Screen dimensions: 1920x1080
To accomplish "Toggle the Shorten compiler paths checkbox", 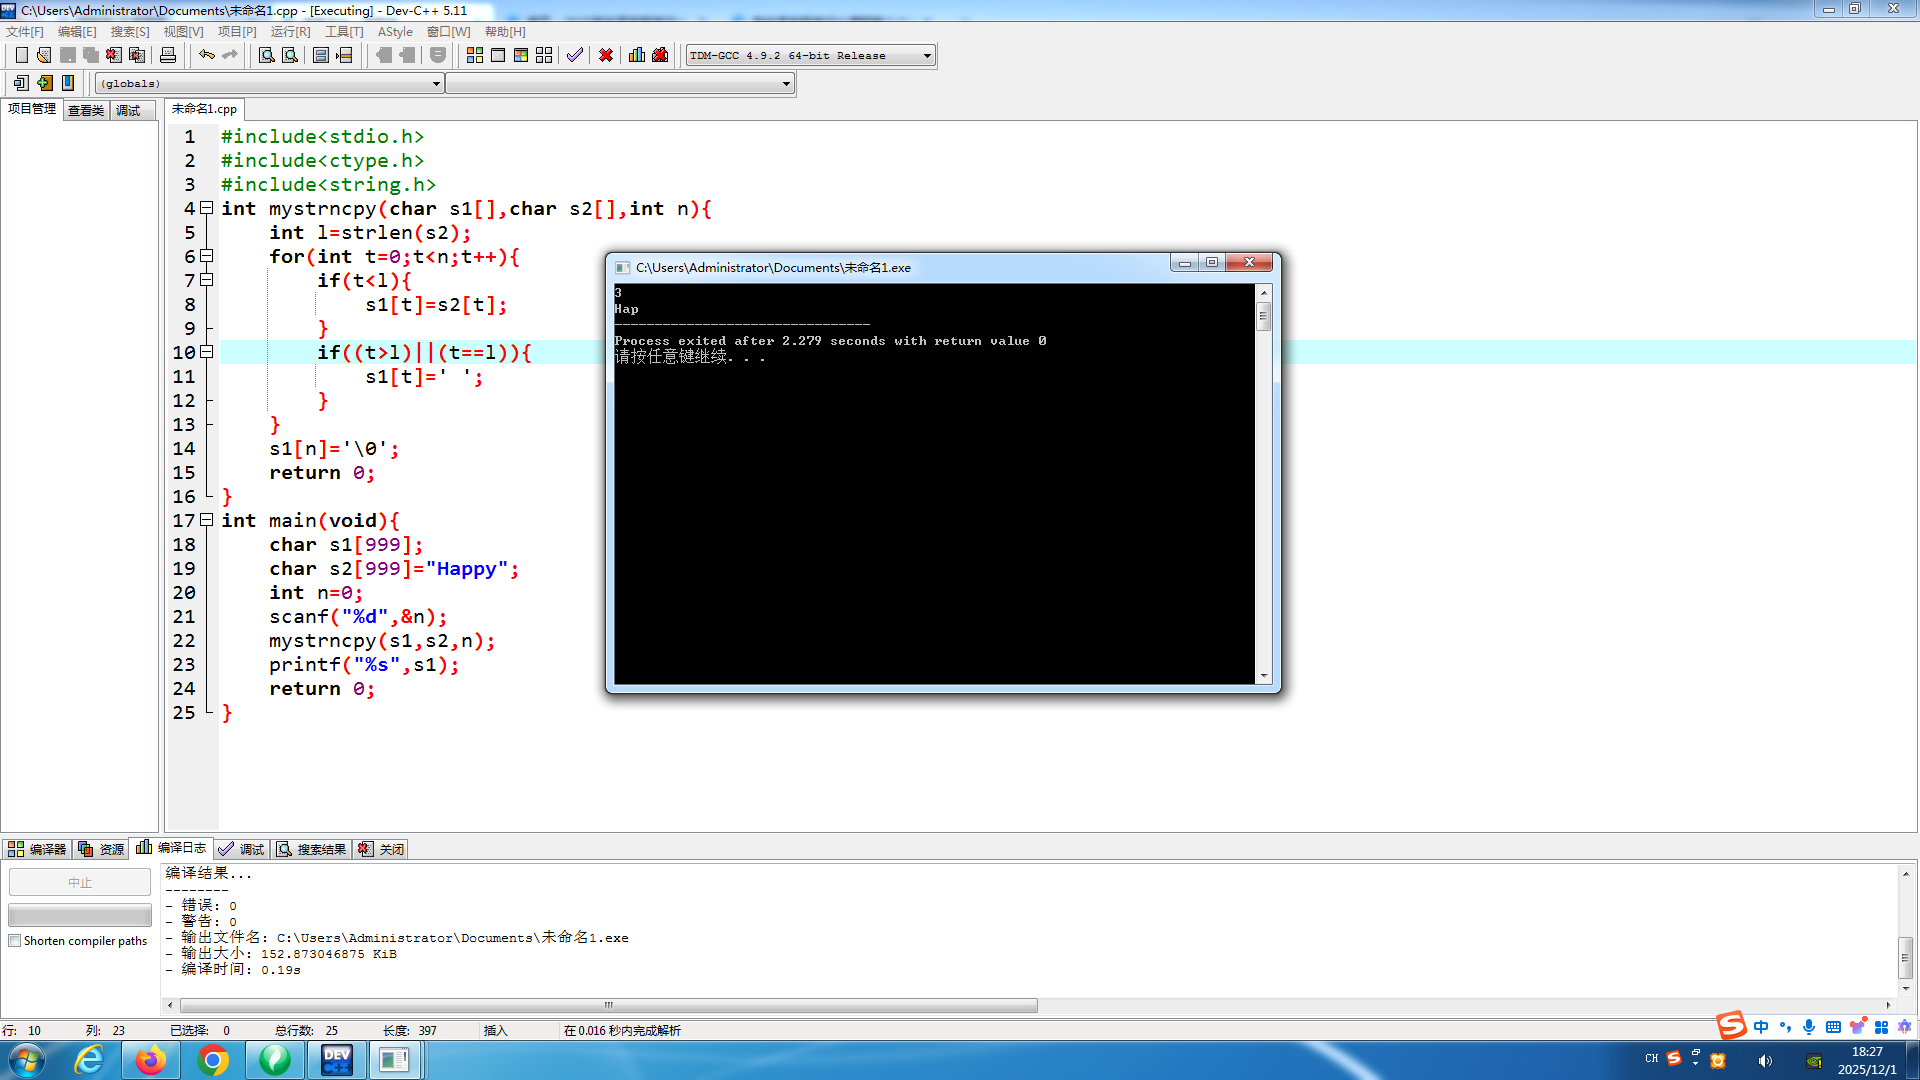I will click(15, 941).
